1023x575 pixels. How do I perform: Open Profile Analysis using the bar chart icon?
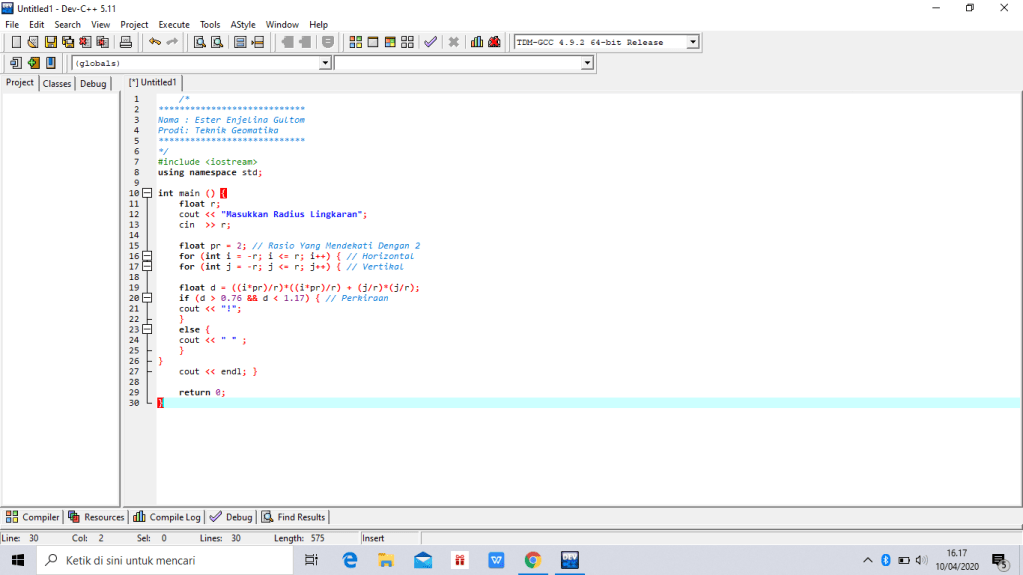click(477, 42)
